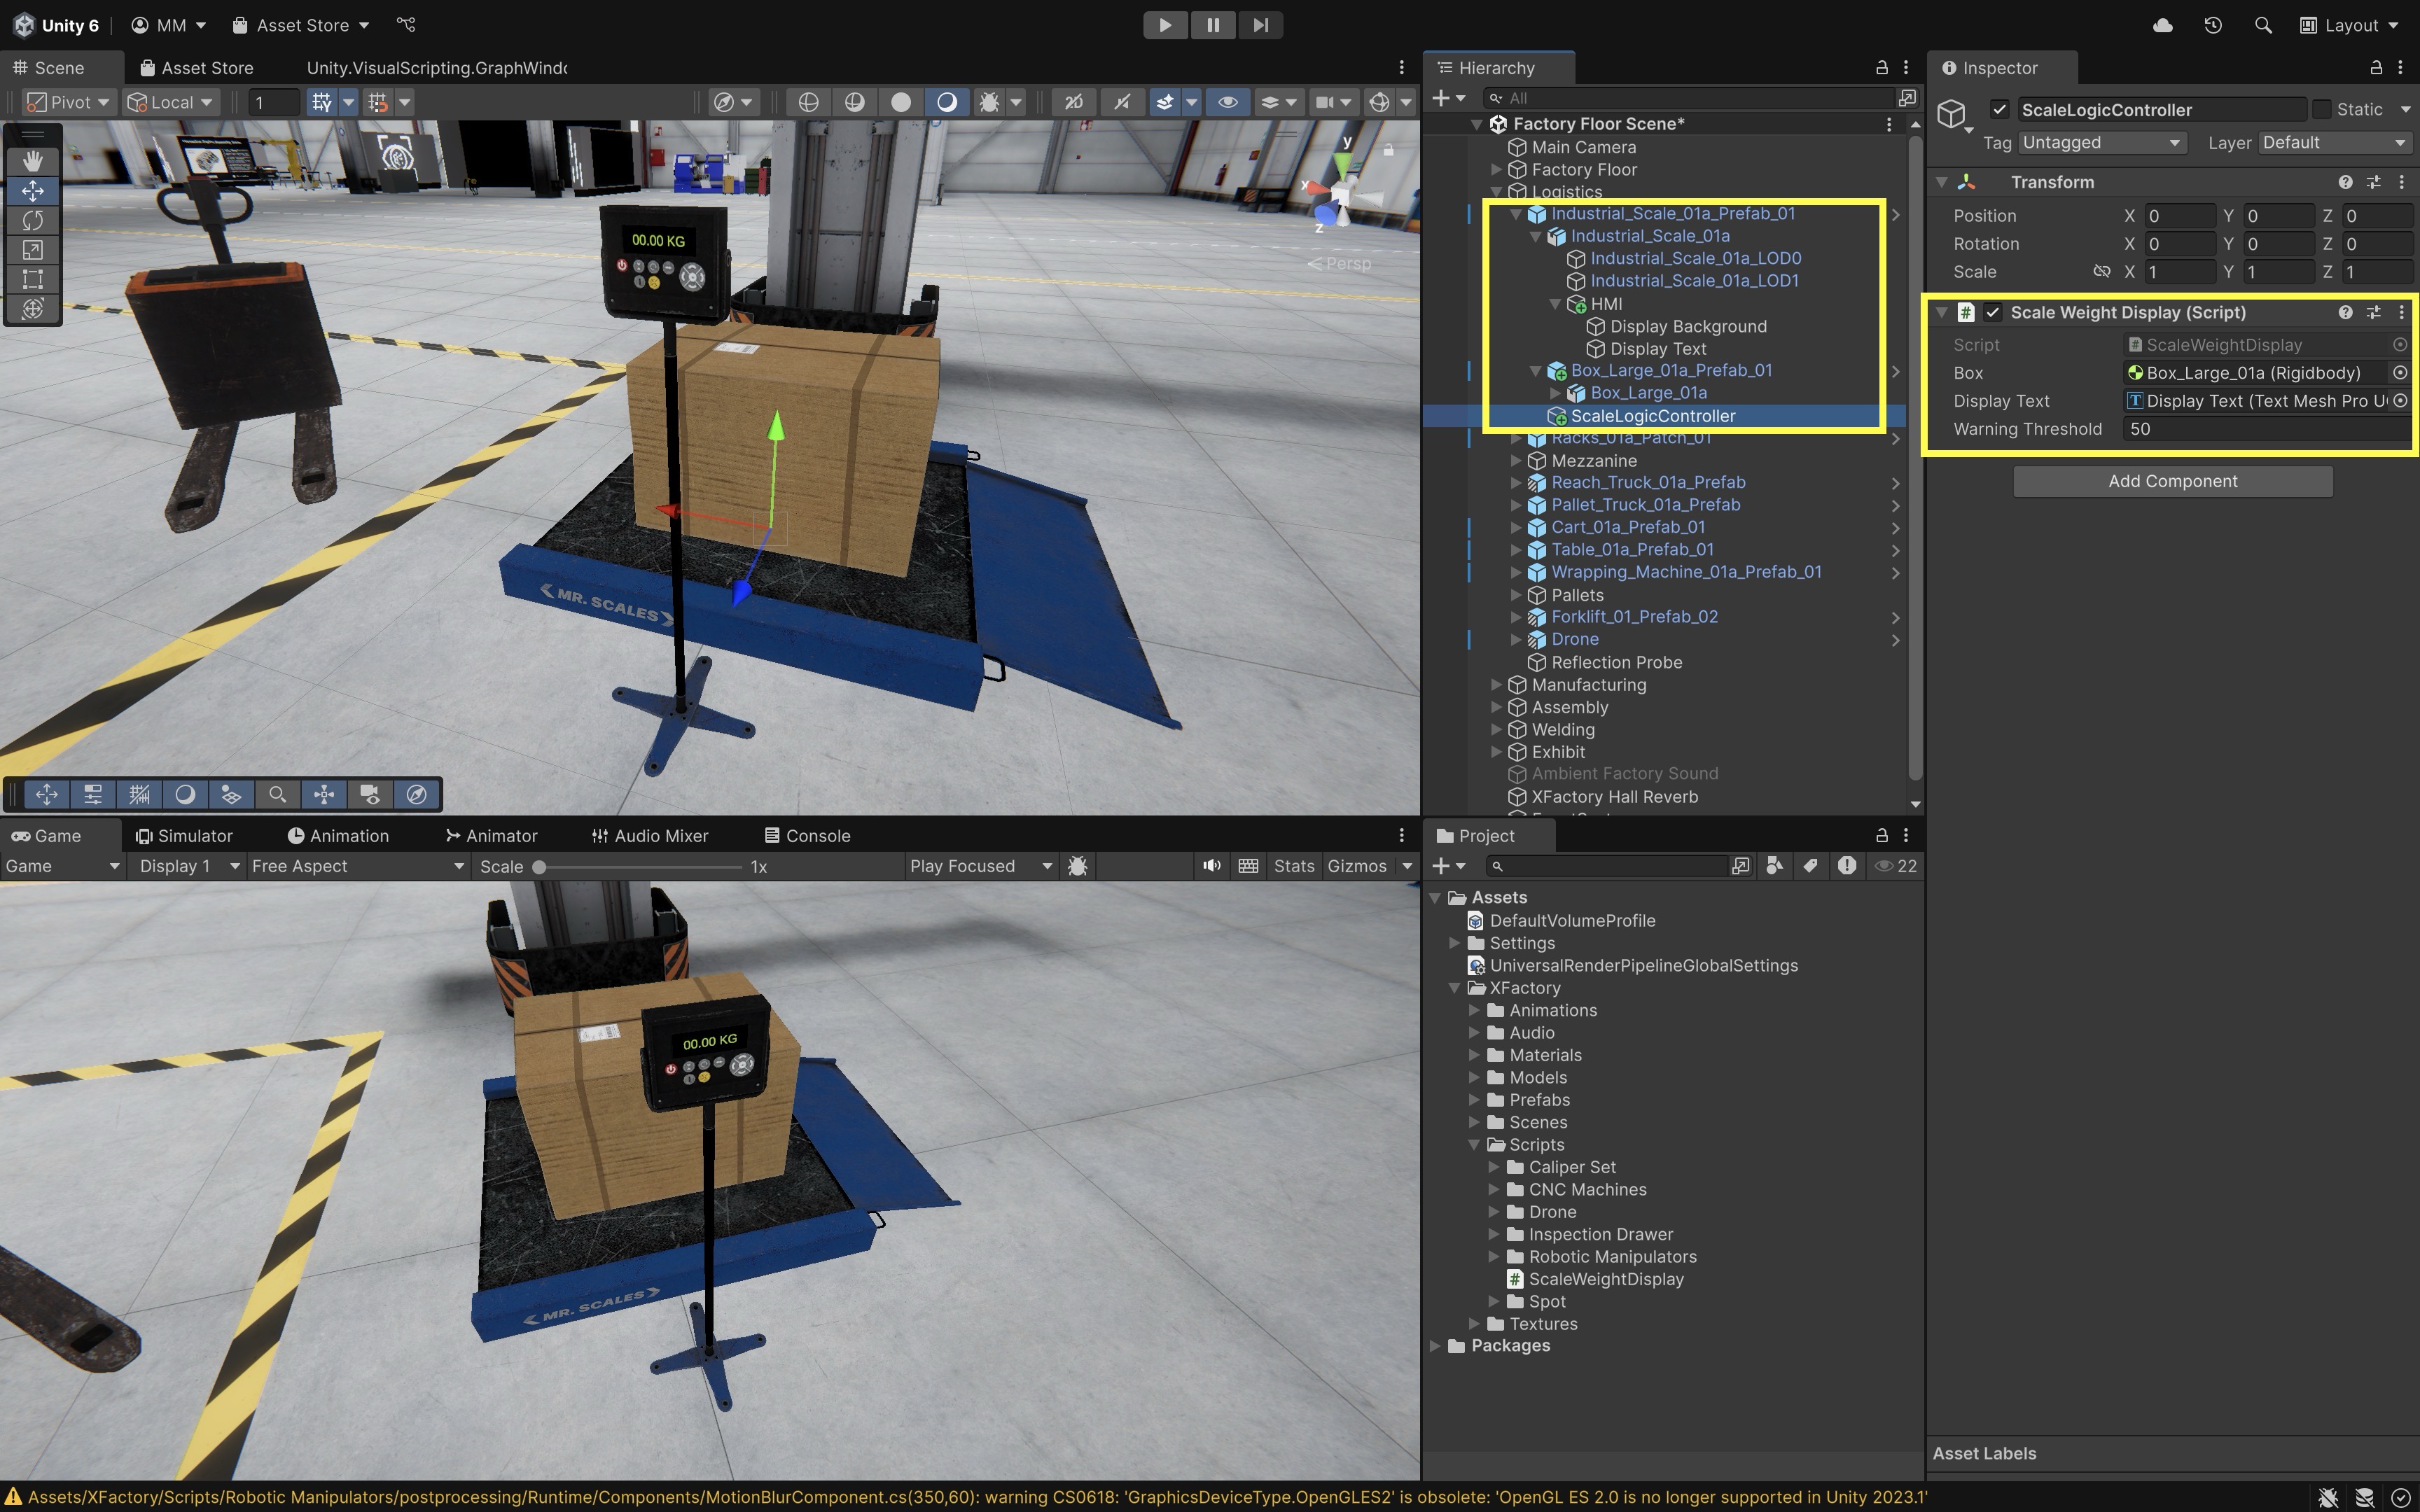2420x1512 pixels.
Task: Select the Scale tool in scene
Action: tap(32, 250)
